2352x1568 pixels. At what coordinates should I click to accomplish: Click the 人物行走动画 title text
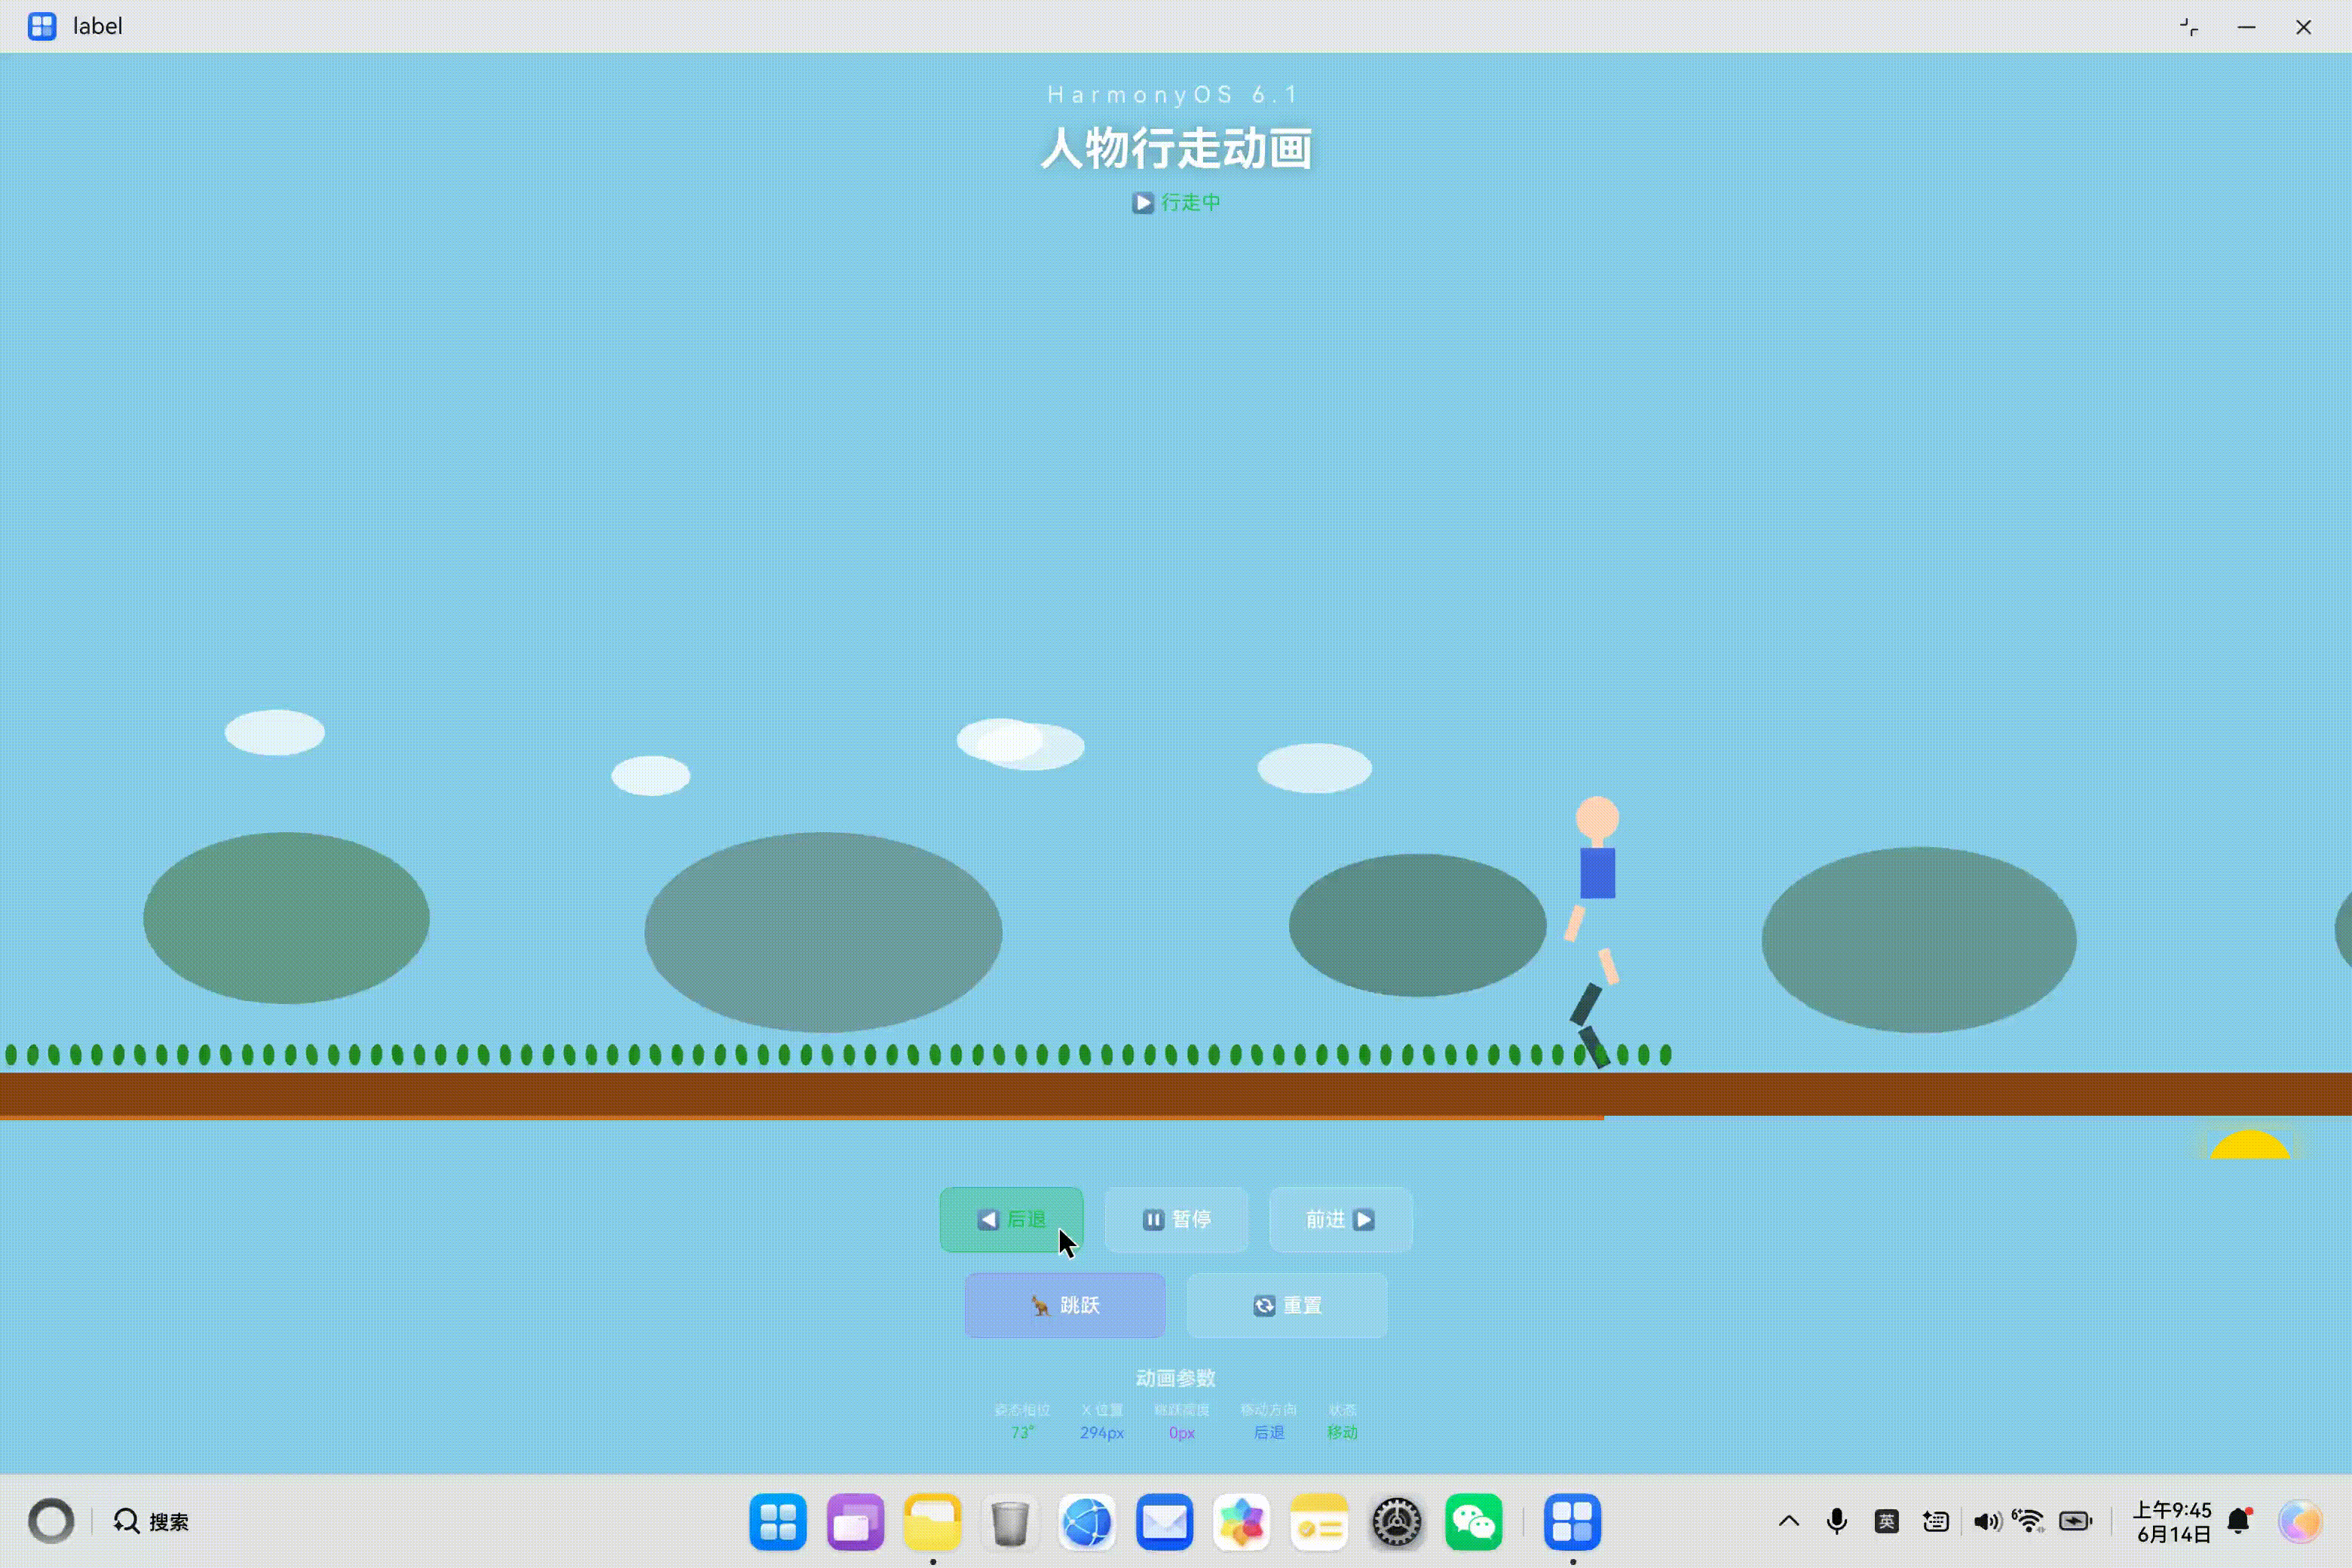[1176, 149]
